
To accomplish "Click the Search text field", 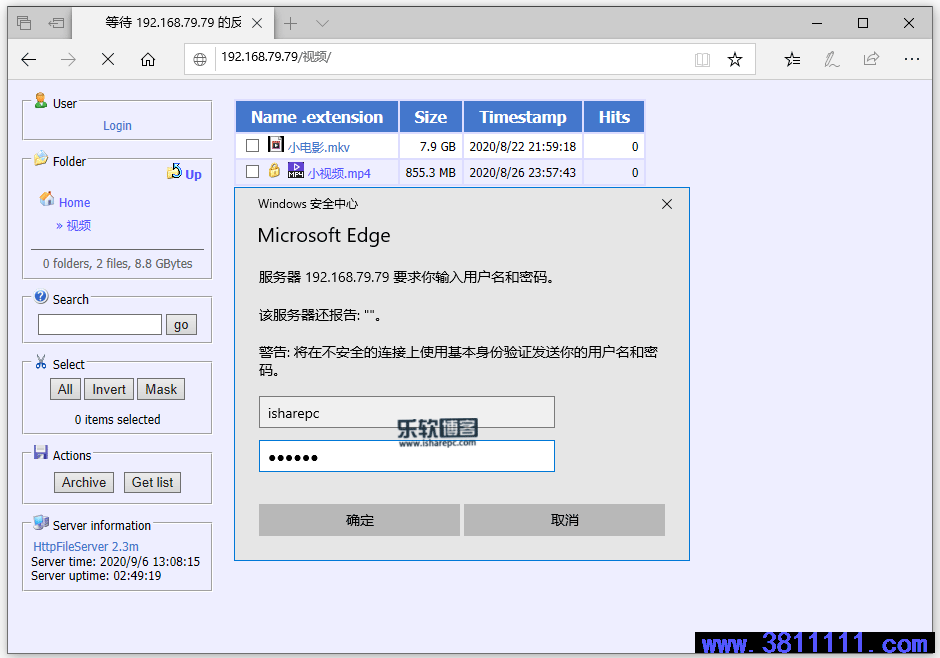I will (100, 324).
